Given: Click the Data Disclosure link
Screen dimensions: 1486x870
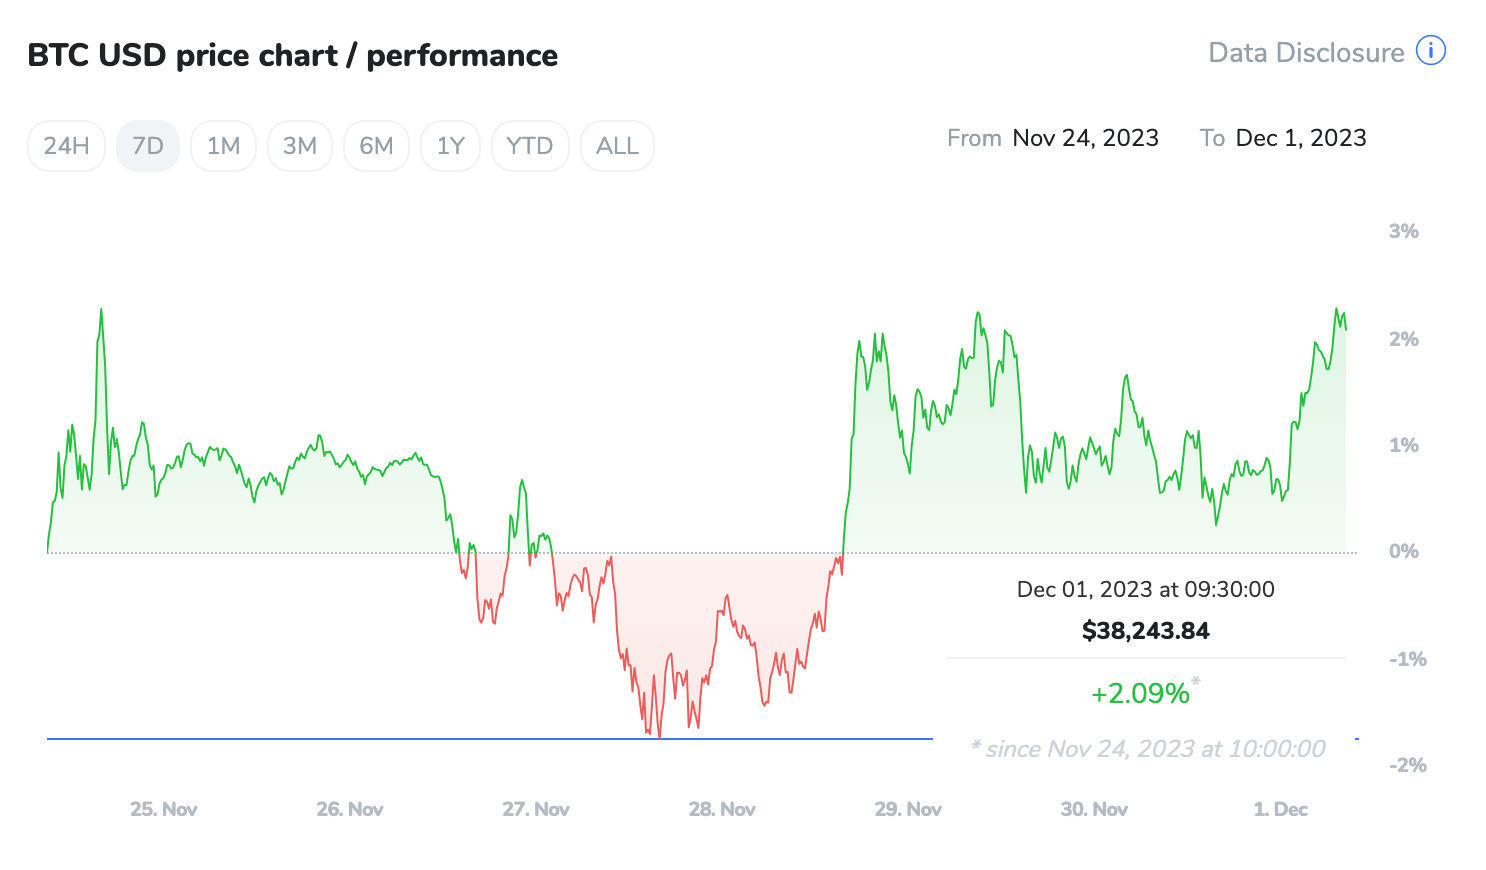Looking at the screenshot, I should [1306, 52].
